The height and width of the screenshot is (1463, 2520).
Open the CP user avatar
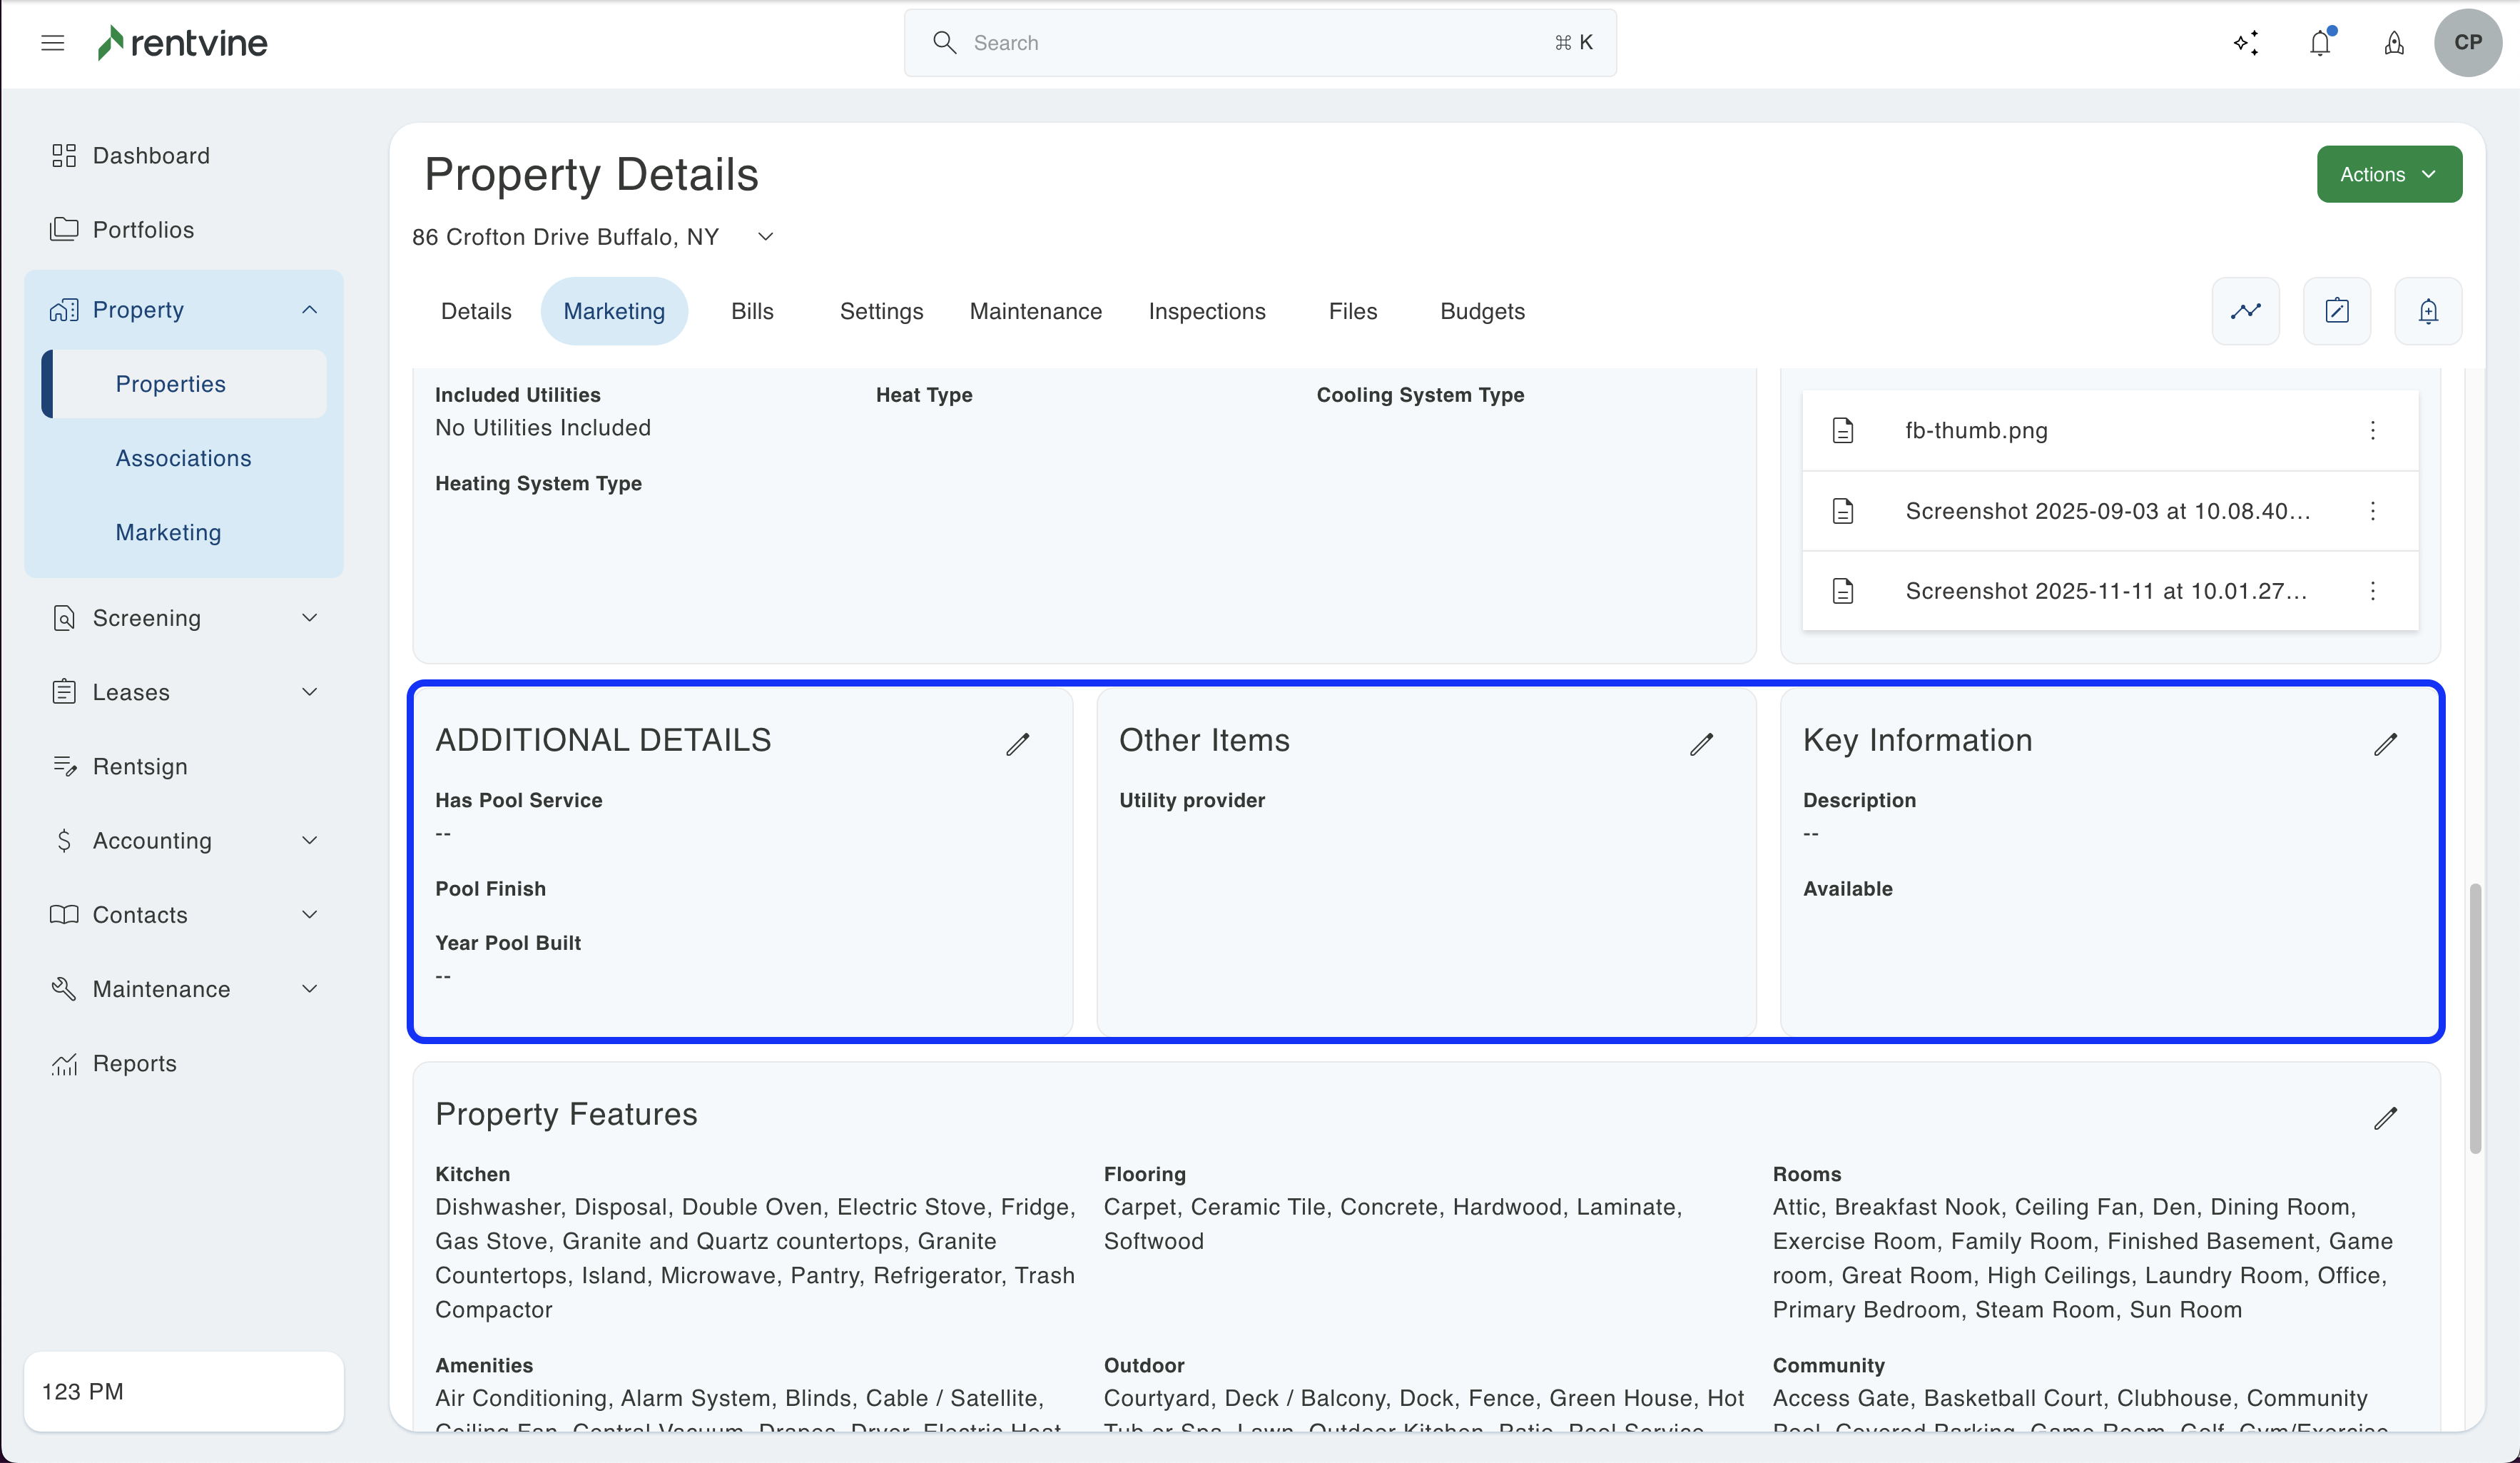click(x=2467, y=43)
